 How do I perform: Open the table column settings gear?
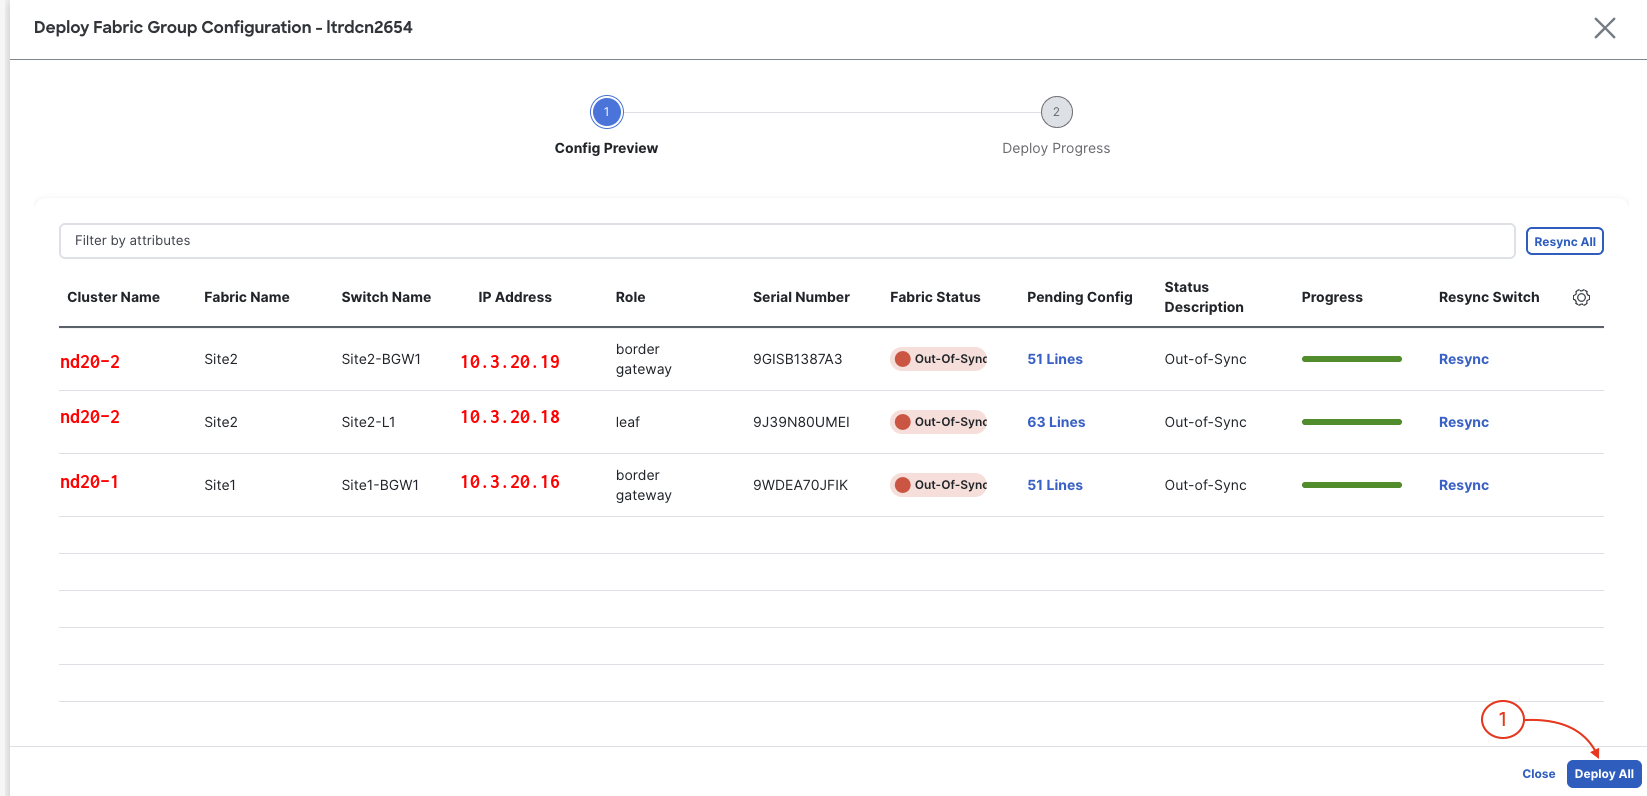pyautogui.click(x=1581, y=297)
